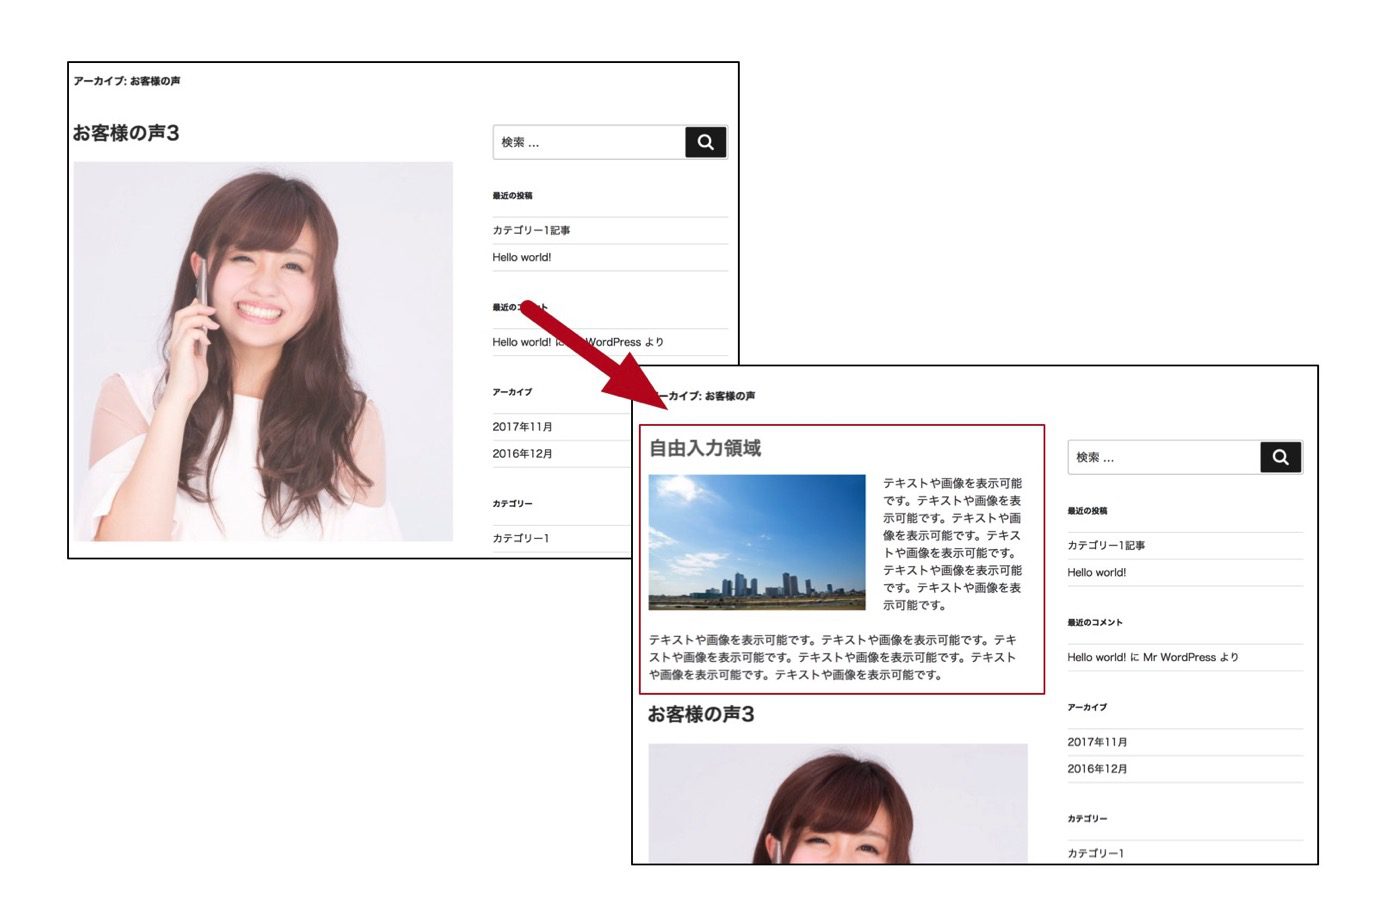Image resolution: width=1388 pixels, height=924 pixels.
Task: Click the 自由入力領域 heading
Action: tap(705, 448)
